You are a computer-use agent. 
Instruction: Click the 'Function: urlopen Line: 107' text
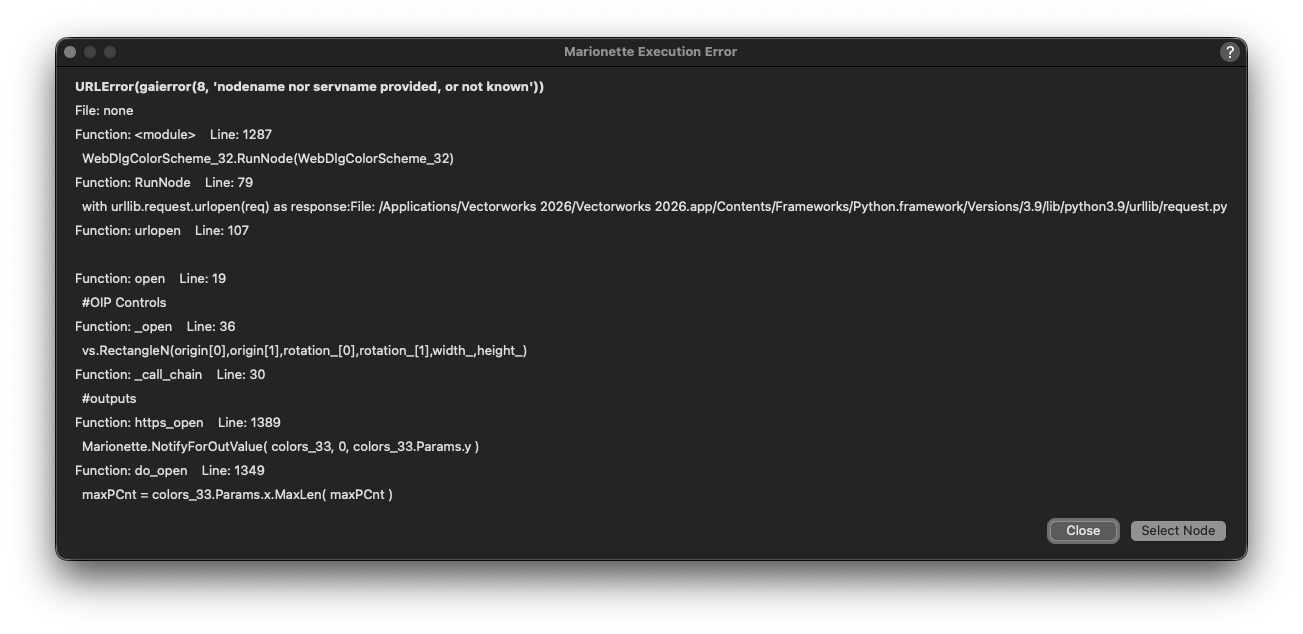[162, 231]
